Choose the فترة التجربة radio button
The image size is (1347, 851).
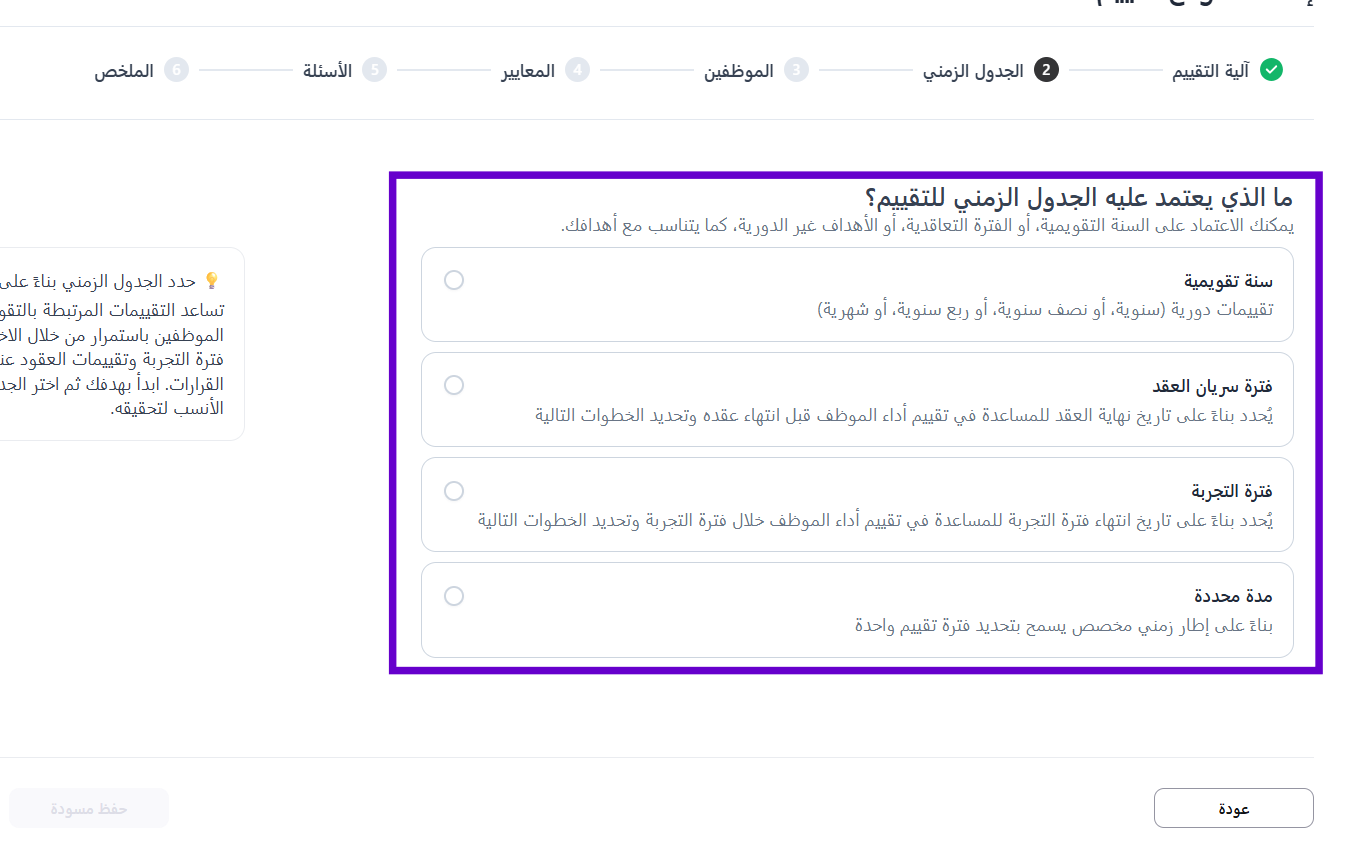(x=454, y=491)
